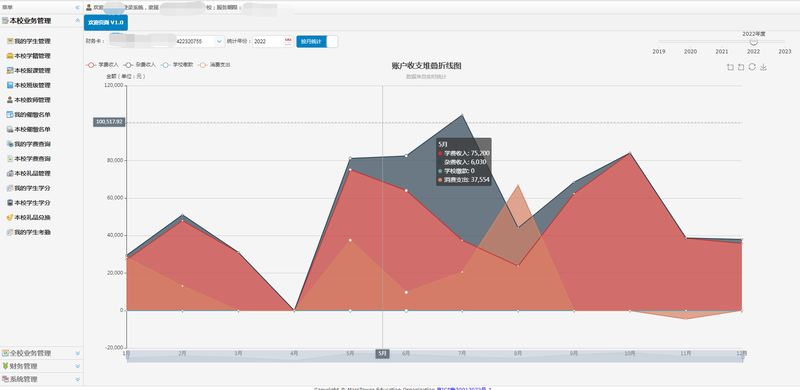Image resolution: width=800 pixels, height=390 pixels.
Task: Toggle the 消费支出 series in the legend
Action: point(214,65)
